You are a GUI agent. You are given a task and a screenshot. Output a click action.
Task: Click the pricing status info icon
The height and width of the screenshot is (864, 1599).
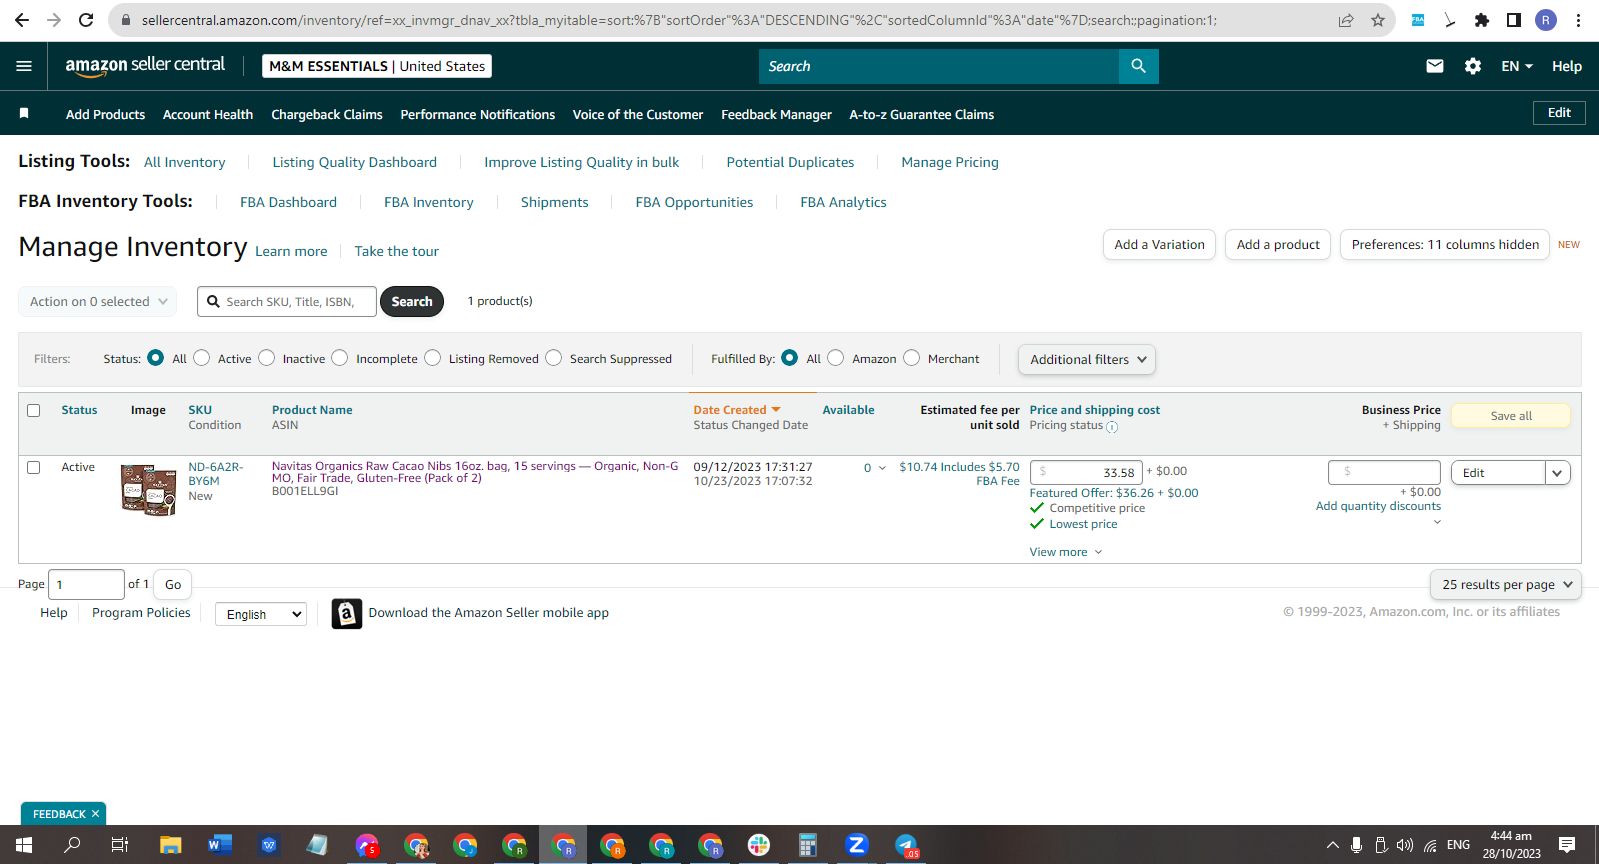click(x=1112, y=427)
